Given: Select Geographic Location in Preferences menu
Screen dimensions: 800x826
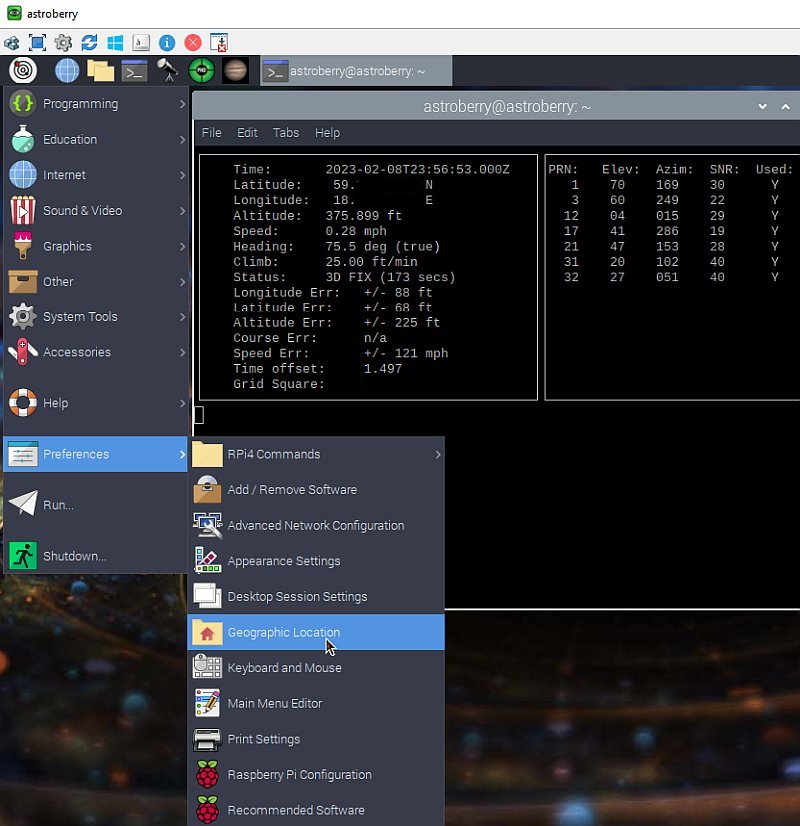Looking at the screenshot, I should click(x=316, y=632).
